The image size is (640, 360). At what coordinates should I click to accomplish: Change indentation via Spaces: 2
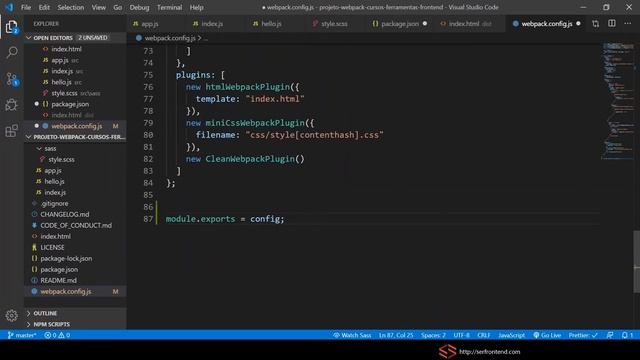point(433,335)
